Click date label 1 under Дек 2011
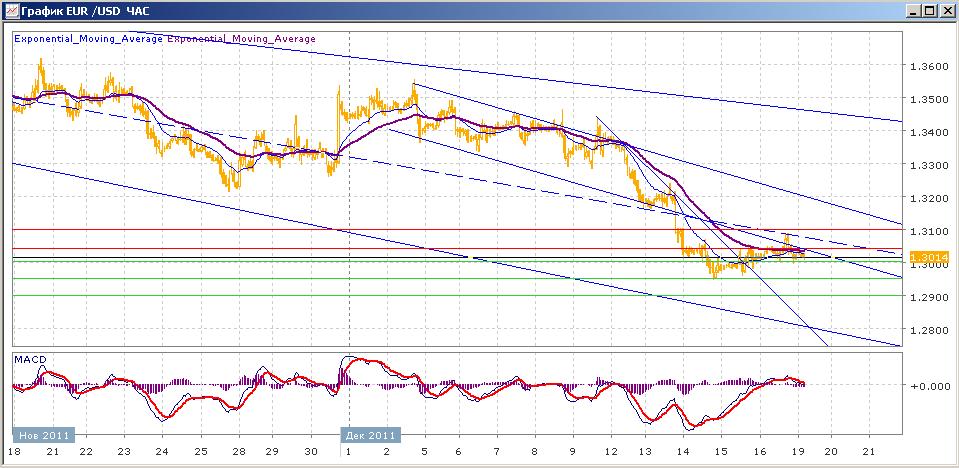959x468 pixels. [x=349, y=451]
